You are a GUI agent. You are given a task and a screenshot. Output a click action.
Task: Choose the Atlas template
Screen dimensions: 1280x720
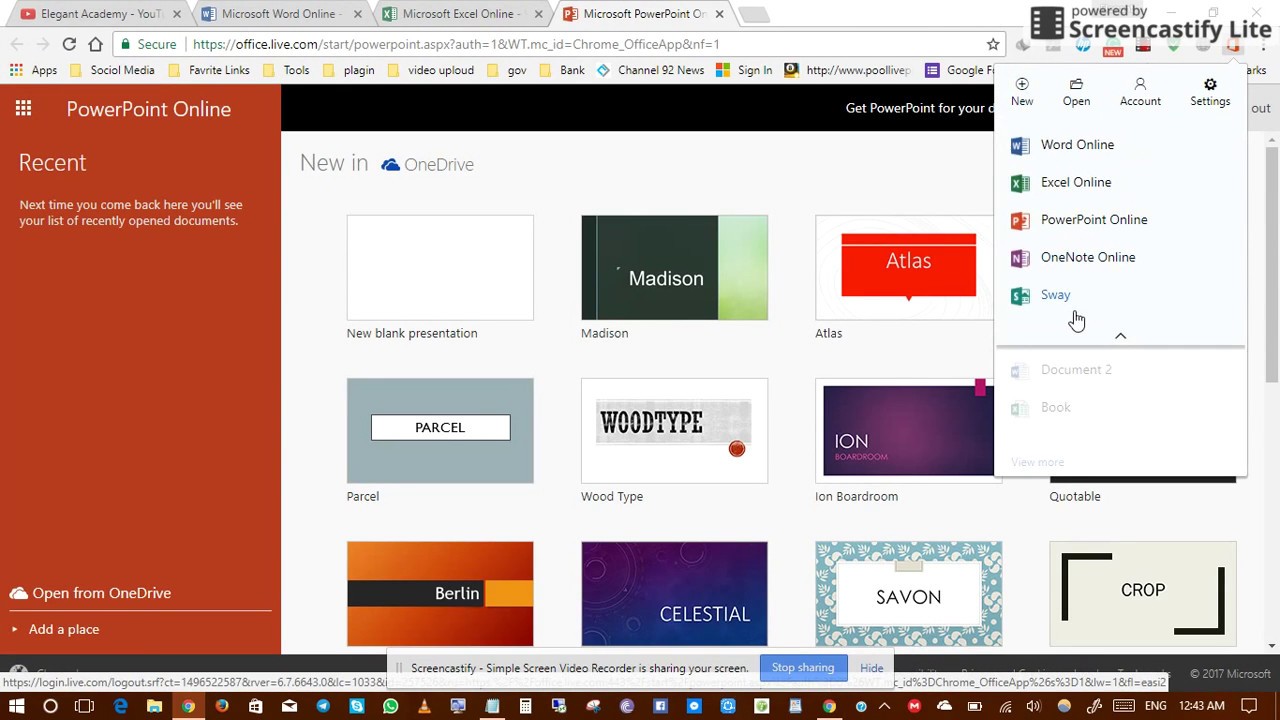point(905,268)
